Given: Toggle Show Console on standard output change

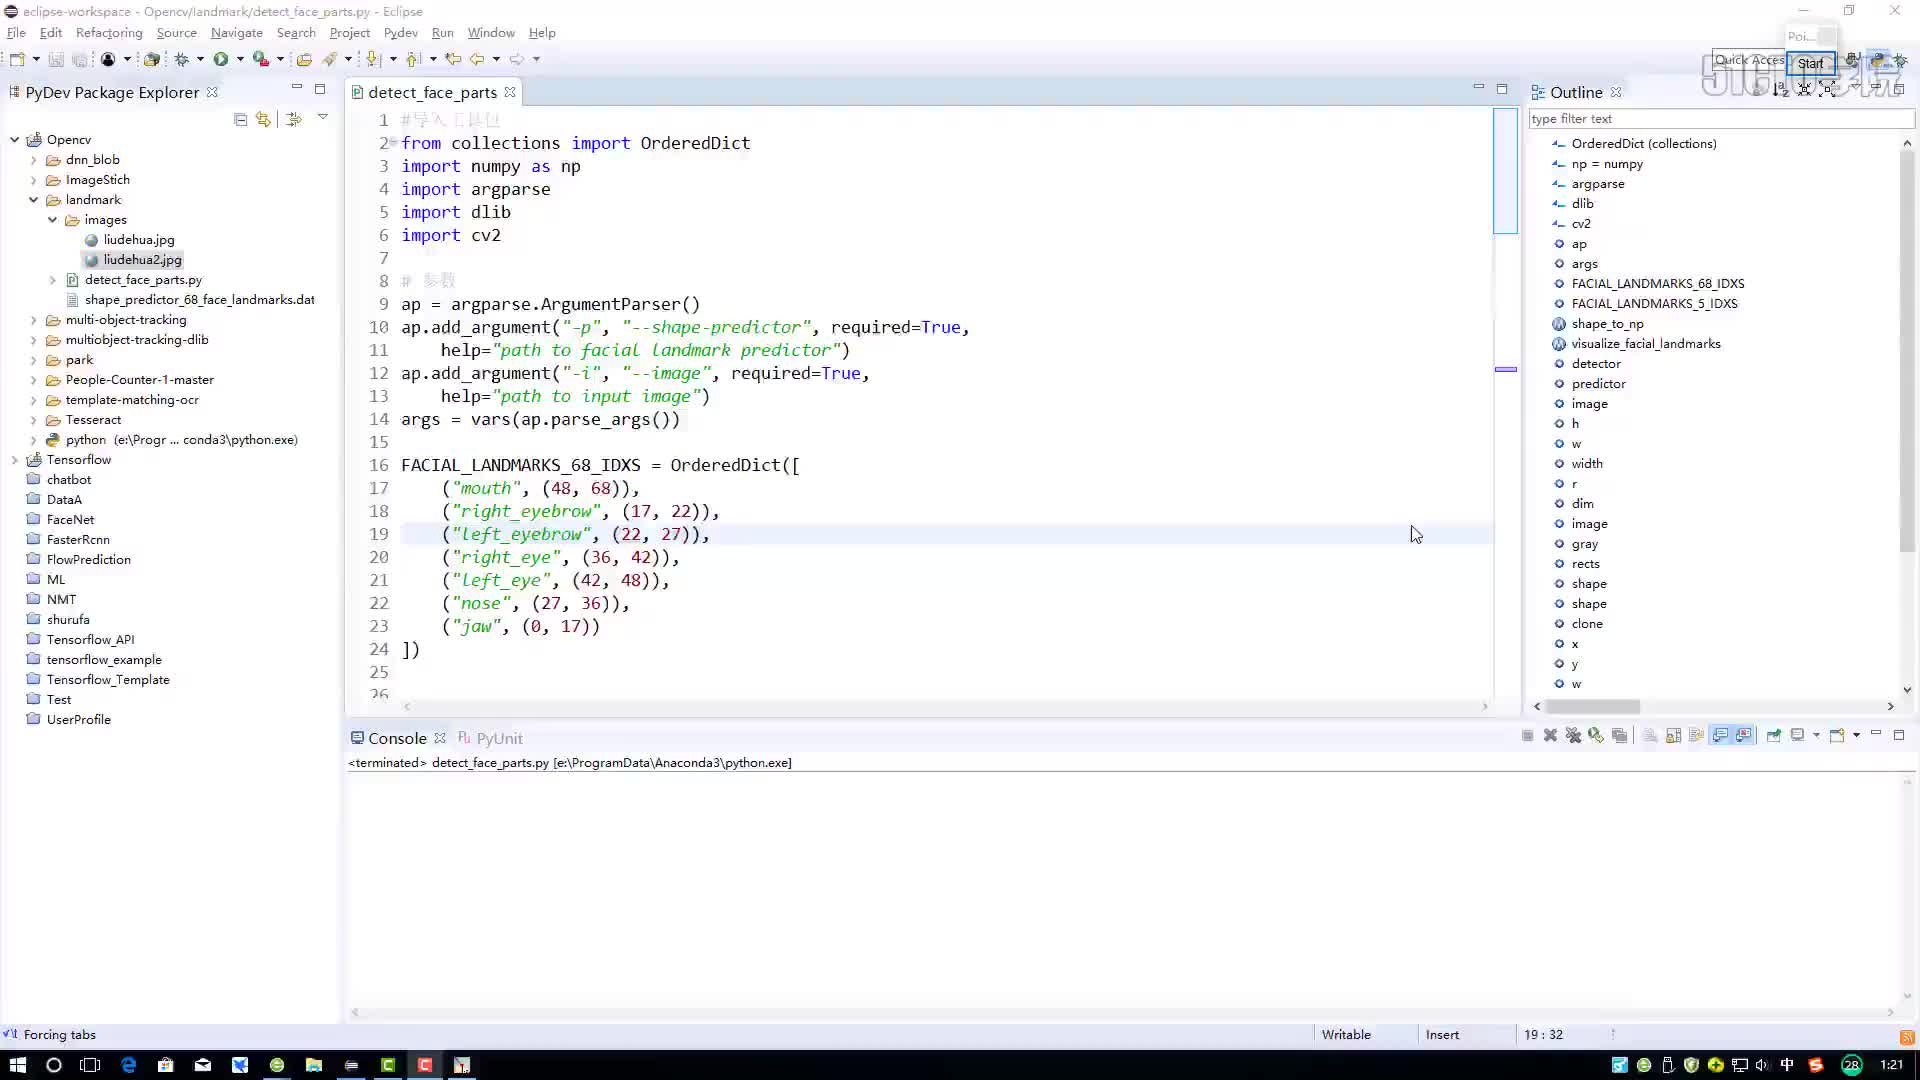Looking at the screenshot, I should coord(1720,735).
